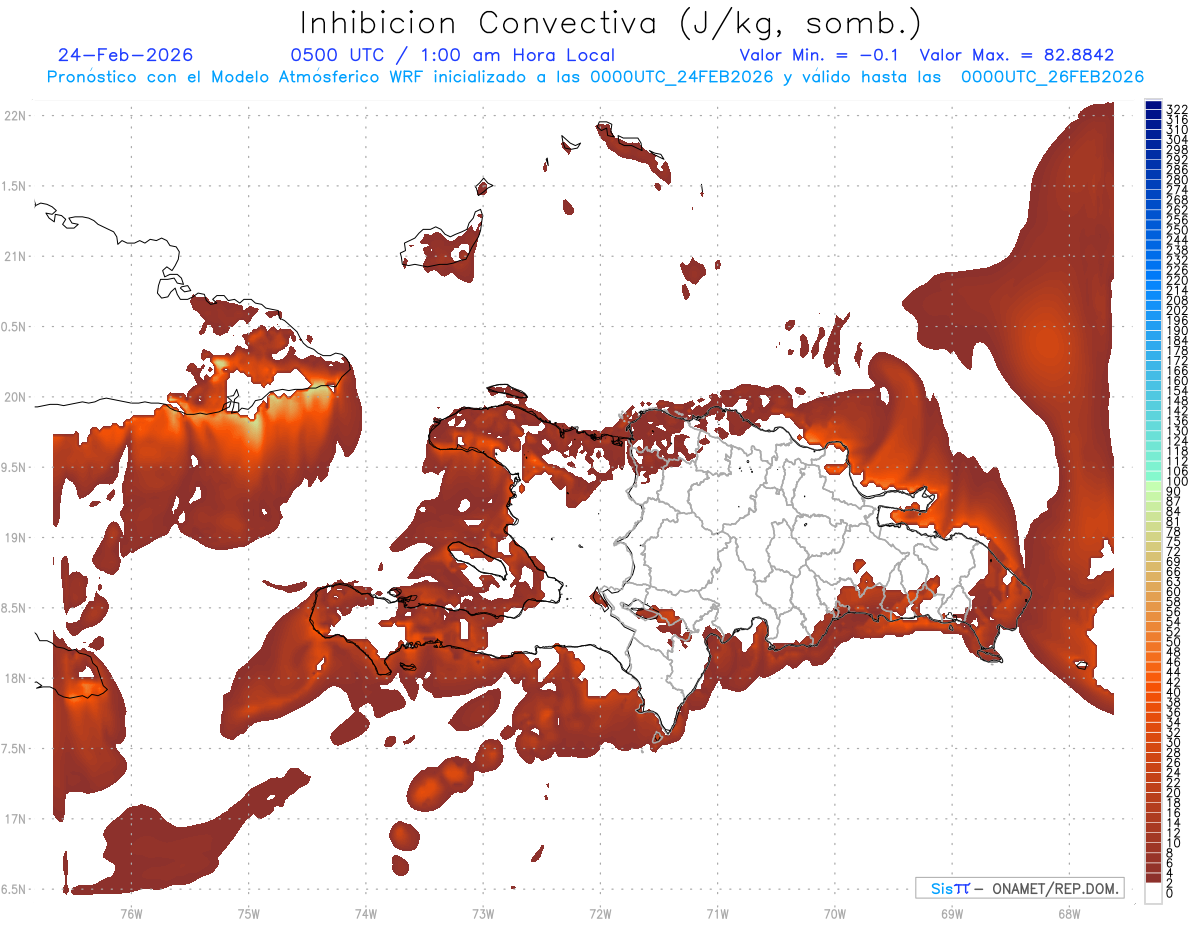
Task: Click the 20N latitude label
Action: pyautogui.click(x=15, y=397)
